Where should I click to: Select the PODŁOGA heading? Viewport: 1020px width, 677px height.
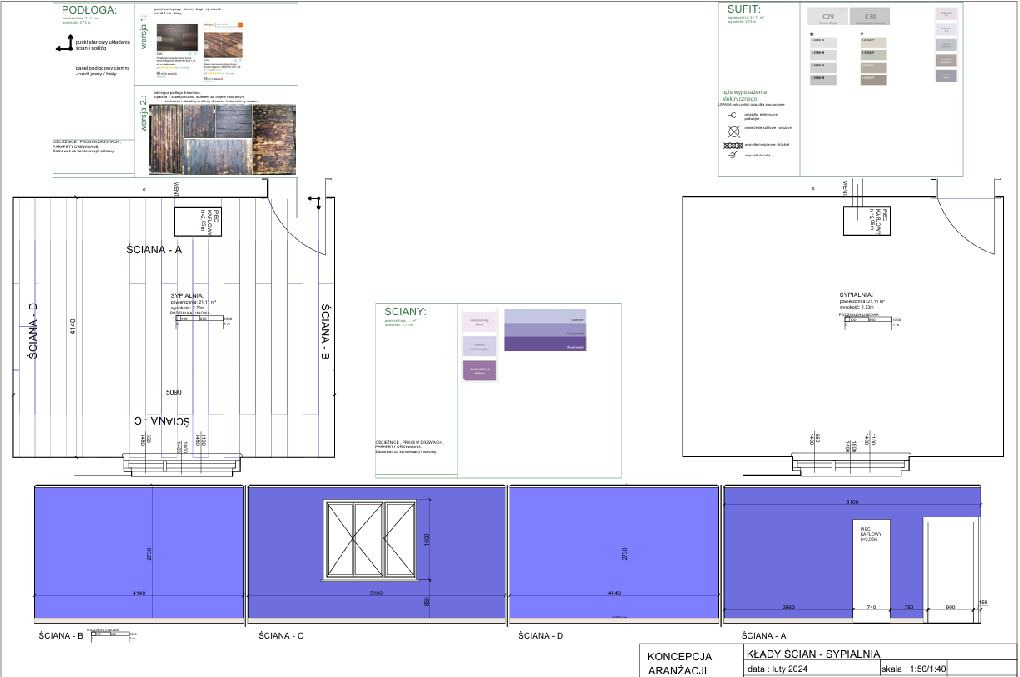[x=88, y=11]
